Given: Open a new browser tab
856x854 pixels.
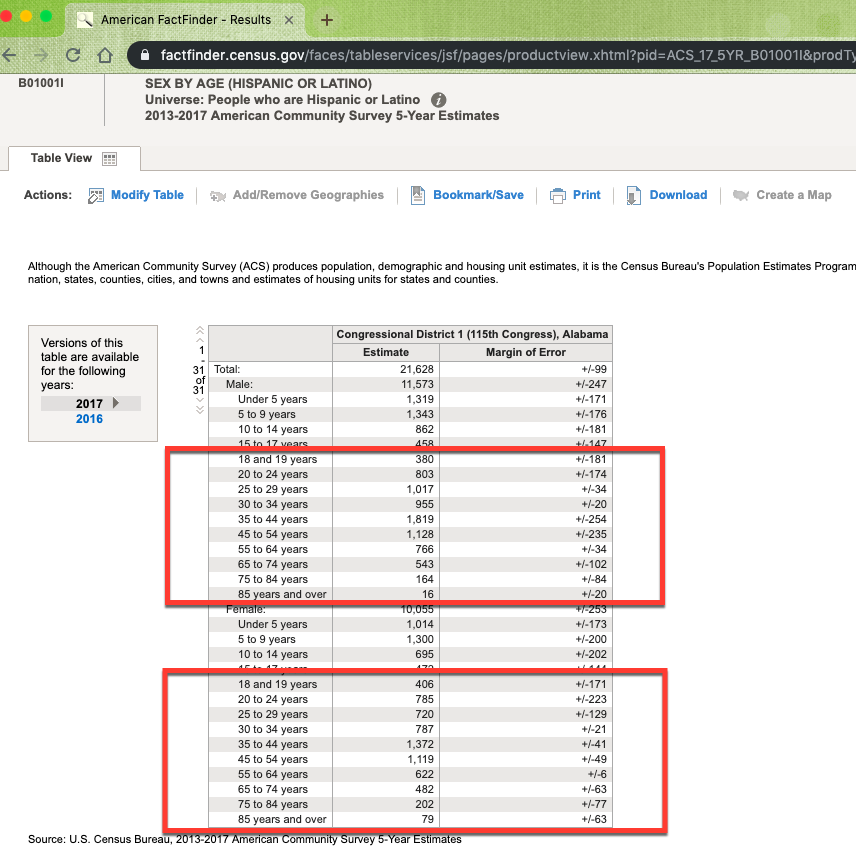Looking at the screenshot, I should click(327, 20).
